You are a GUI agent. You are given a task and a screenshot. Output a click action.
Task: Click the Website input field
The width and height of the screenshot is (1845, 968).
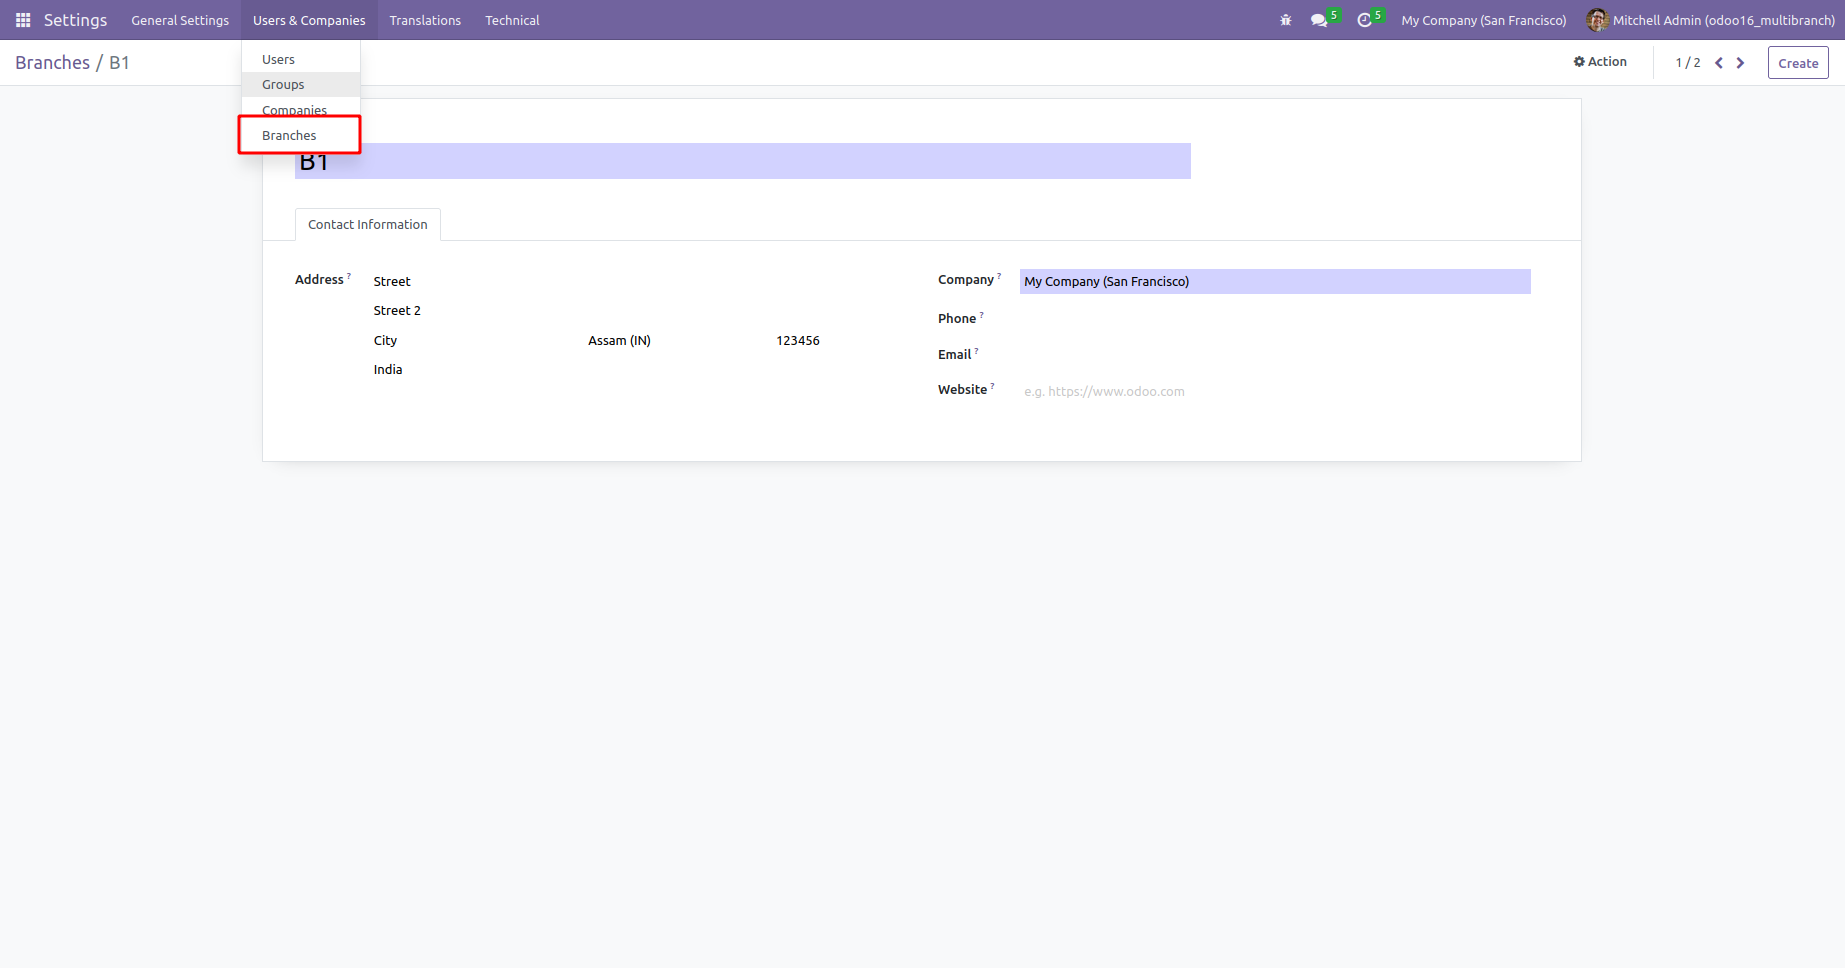pos(1275,392)
